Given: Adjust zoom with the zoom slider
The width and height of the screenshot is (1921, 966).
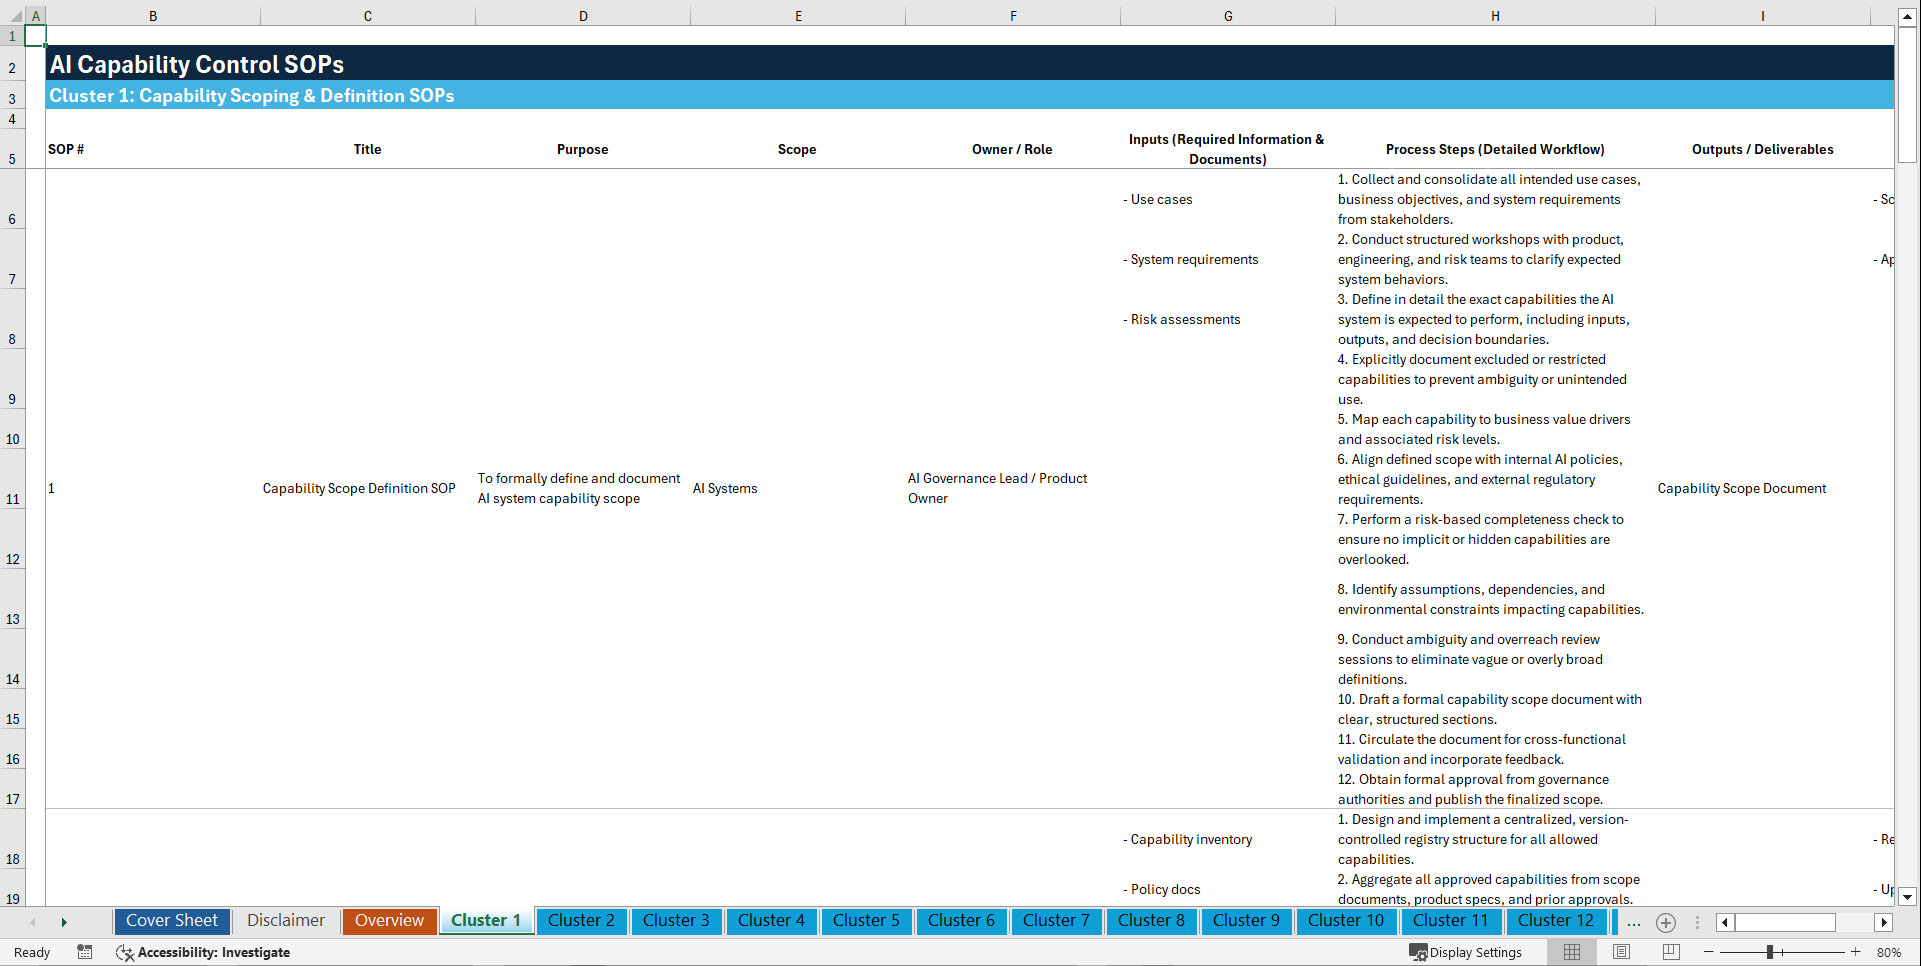Looking at the screenshot, I should point(1772,952).
